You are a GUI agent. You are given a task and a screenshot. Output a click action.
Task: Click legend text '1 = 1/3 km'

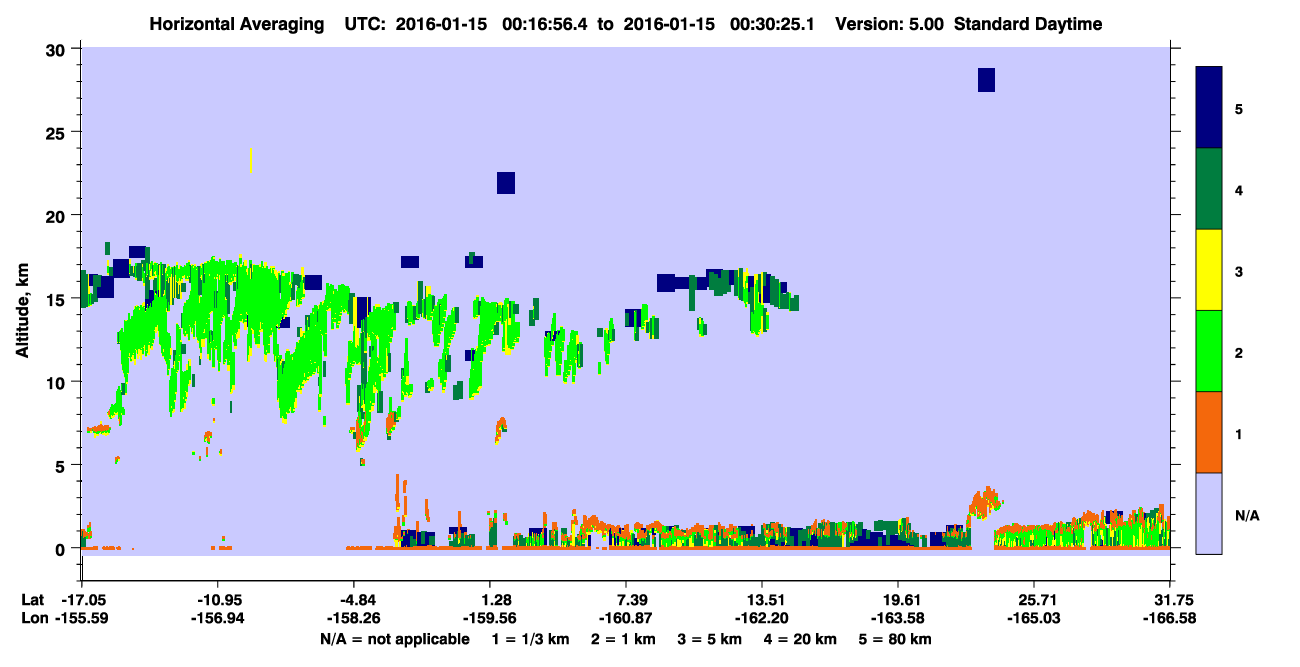pyautogui.click(x=531, y=639)
